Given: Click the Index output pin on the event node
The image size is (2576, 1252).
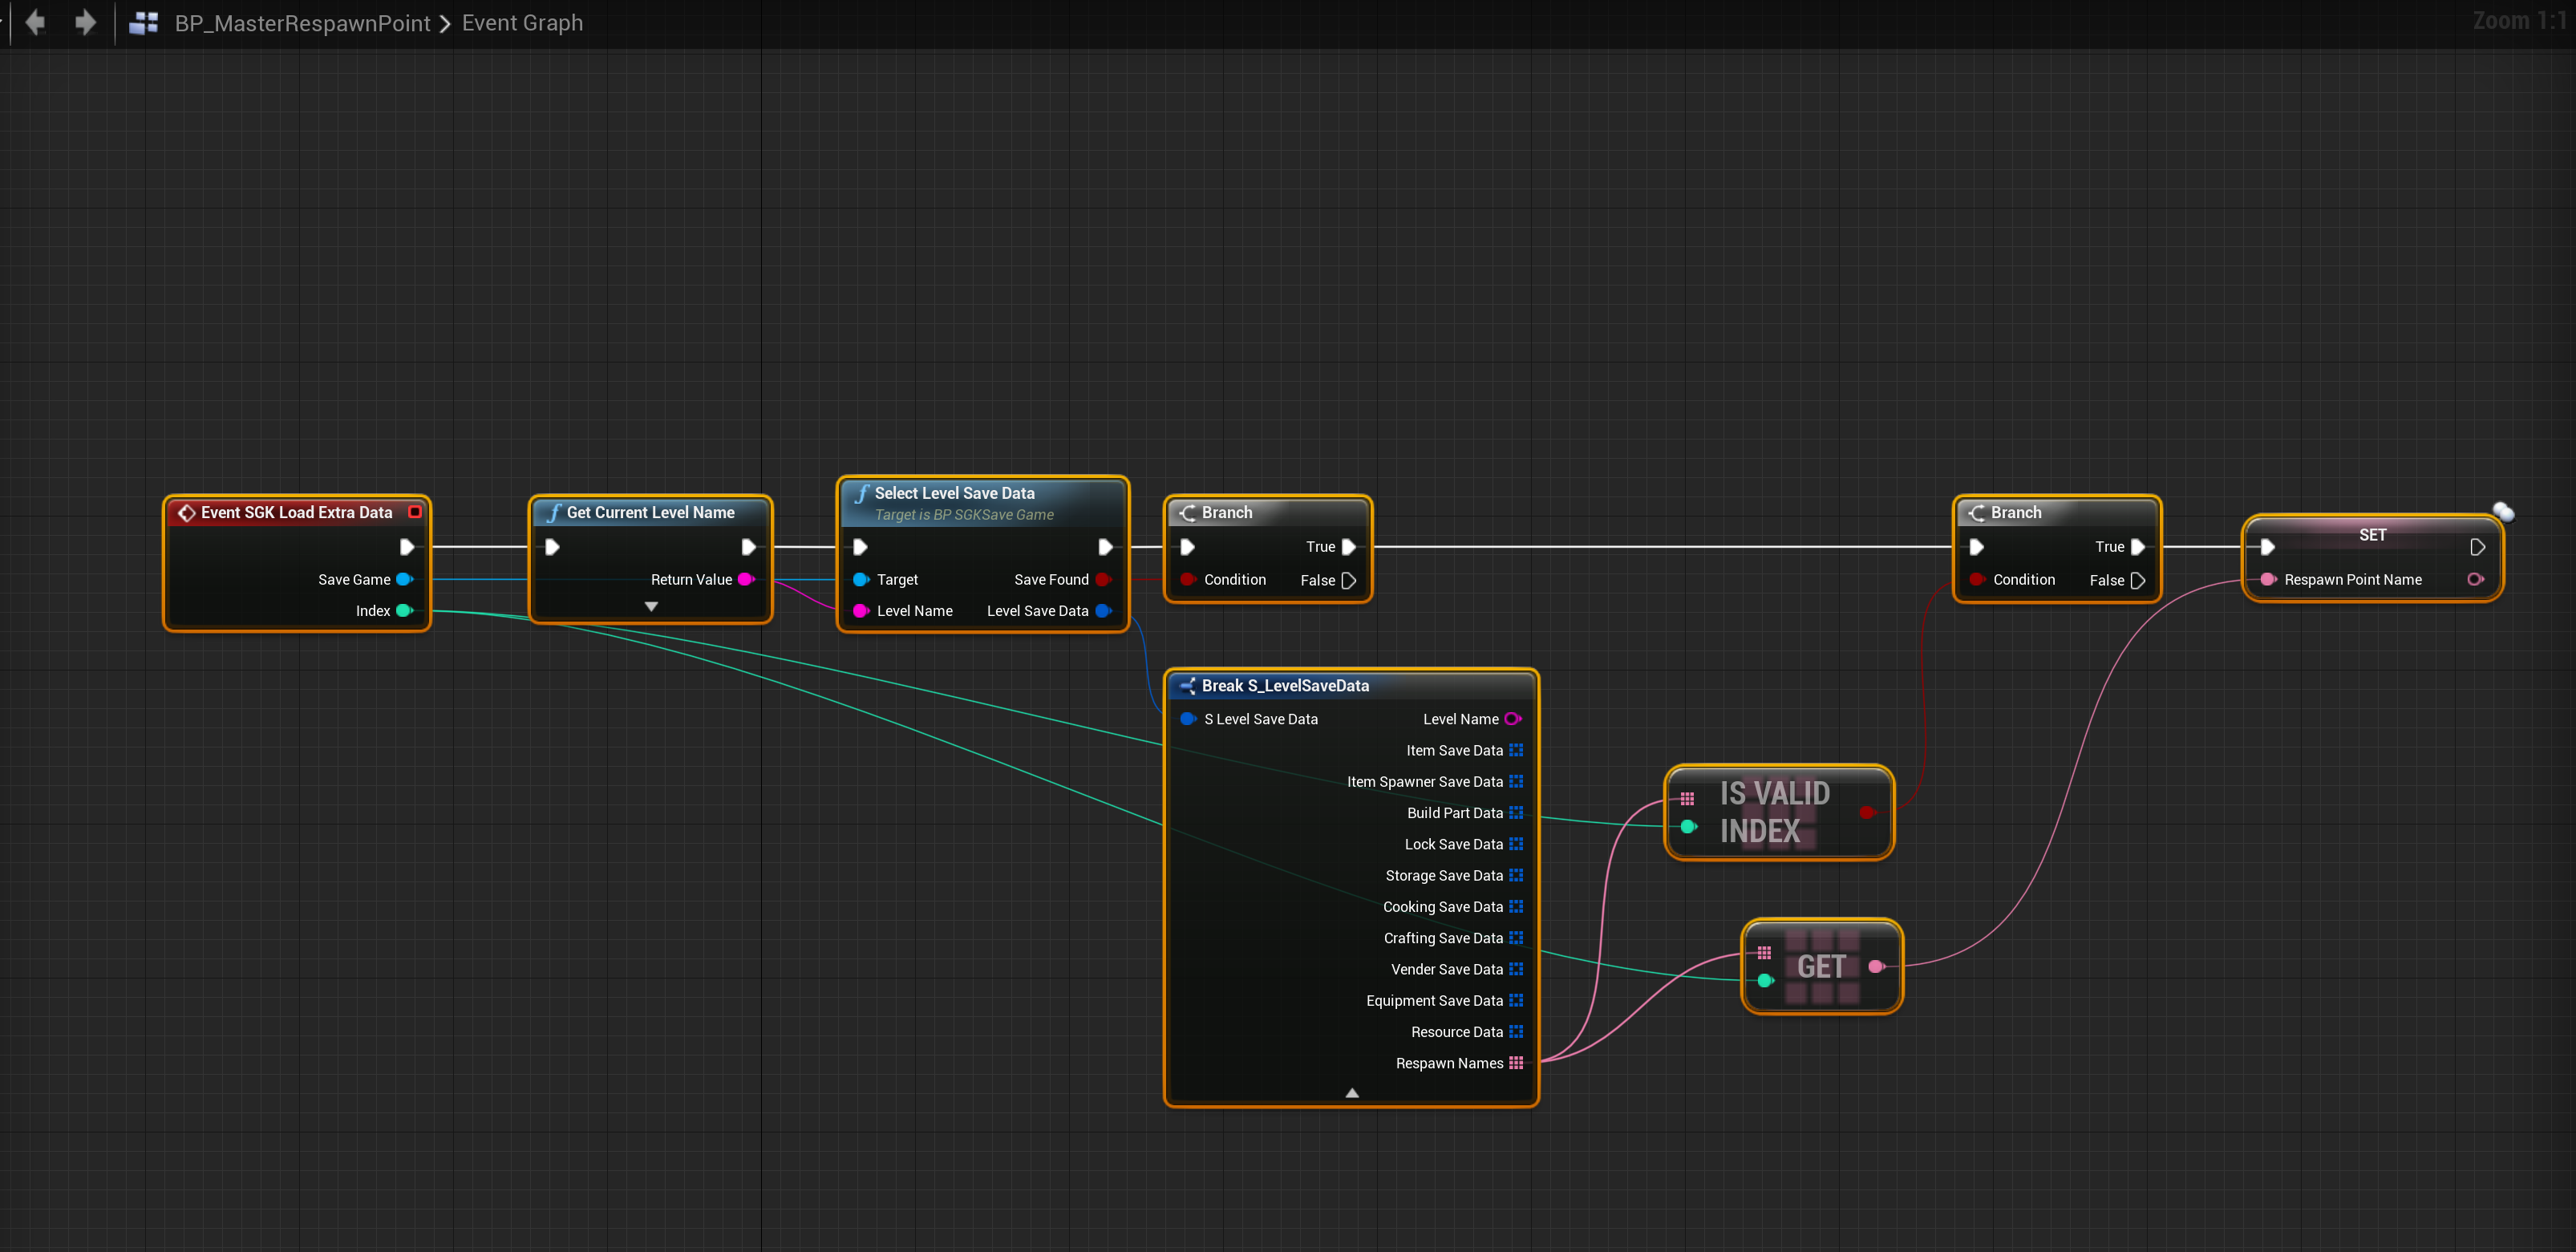Looking at the screenshot, I should (x=404, y=611).
